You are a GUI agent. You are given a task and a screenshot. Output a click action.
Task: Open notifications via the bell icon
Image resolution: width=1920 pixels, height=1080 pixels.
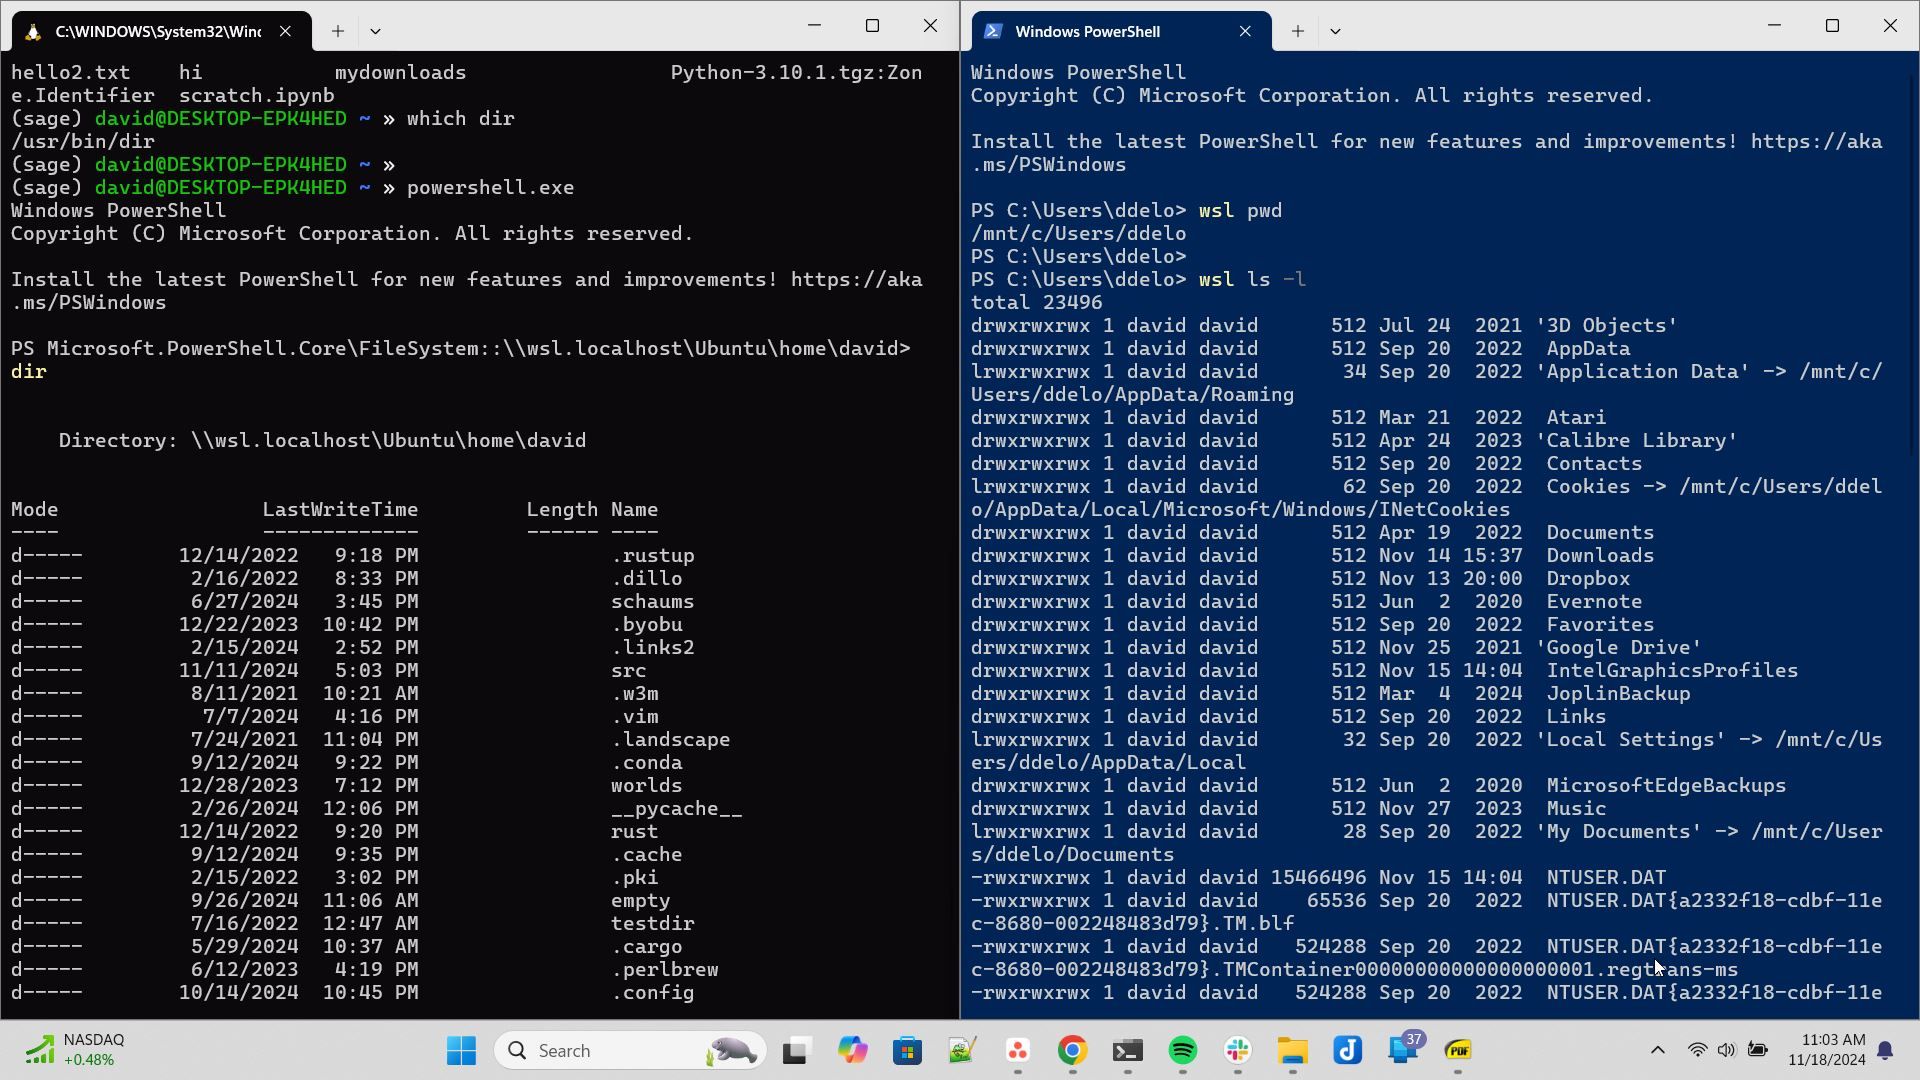1886,1050
